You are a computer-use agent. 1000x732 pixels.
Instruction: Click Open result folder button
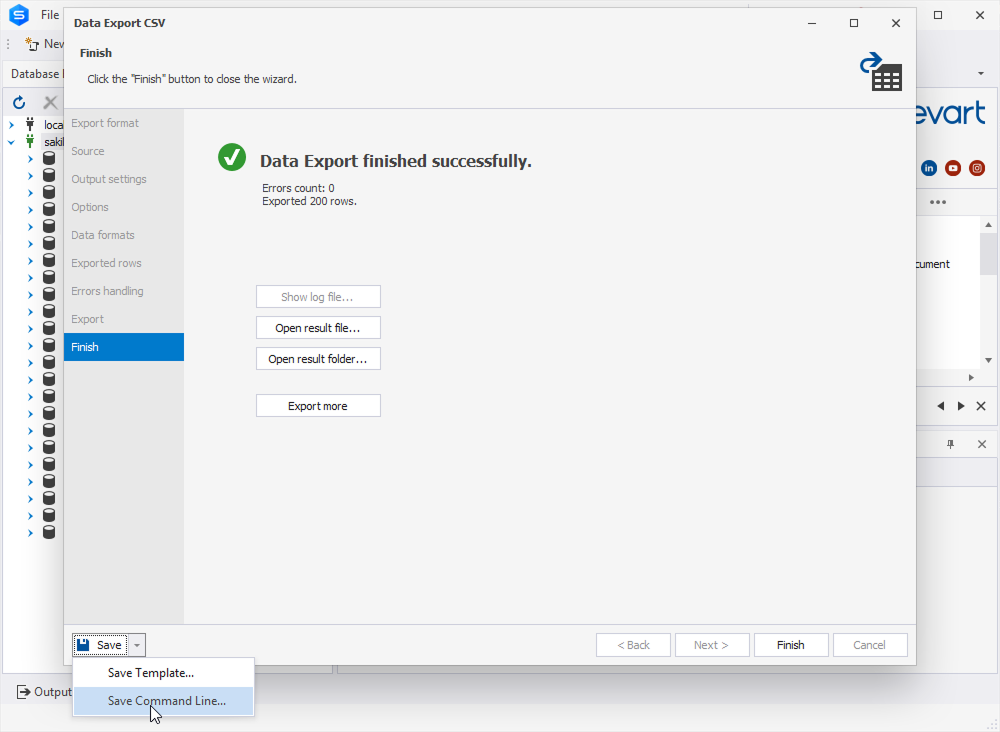coord(318,358)
